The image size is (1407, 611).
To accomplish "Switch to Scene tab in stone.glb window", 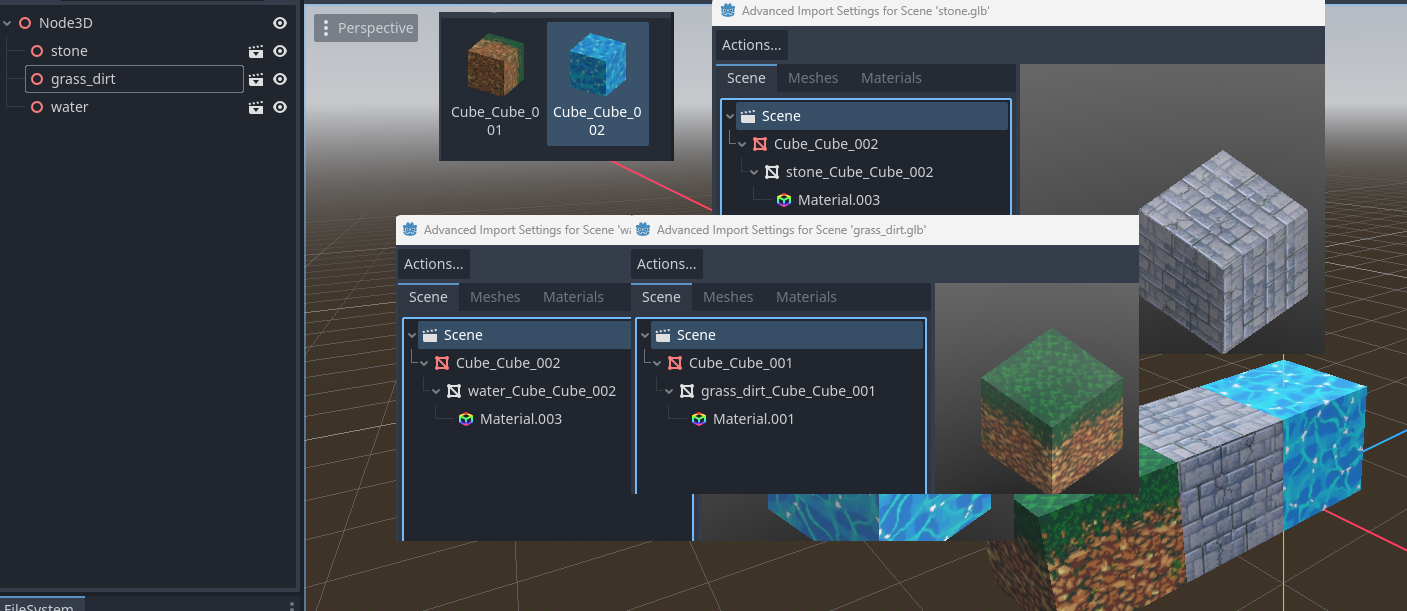I will coord(746,78).
